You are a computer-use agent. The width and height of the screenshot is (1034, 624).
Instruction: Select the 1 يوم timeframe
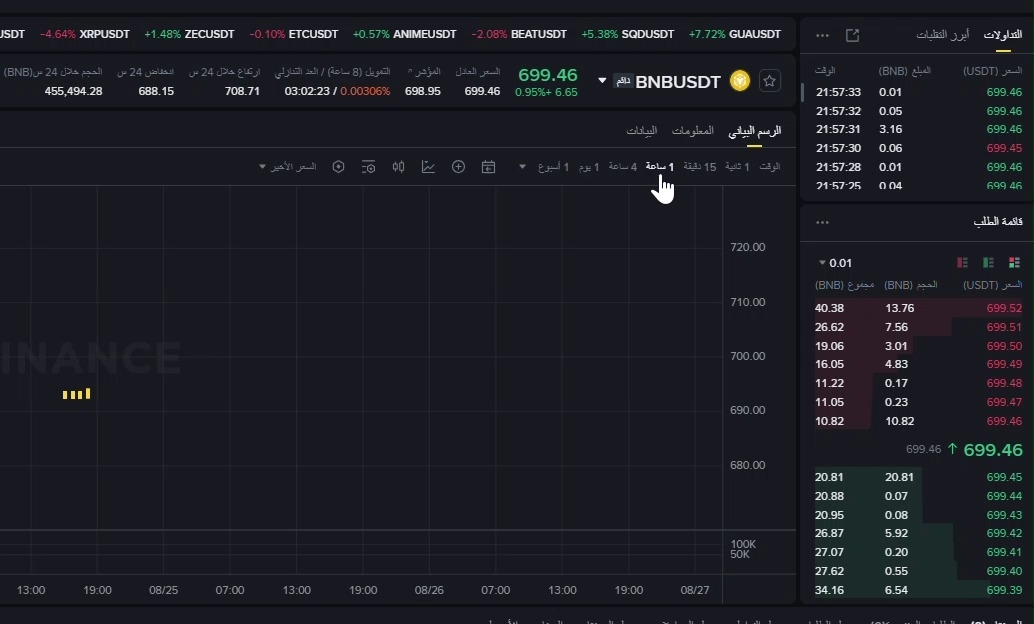[589, 167]
